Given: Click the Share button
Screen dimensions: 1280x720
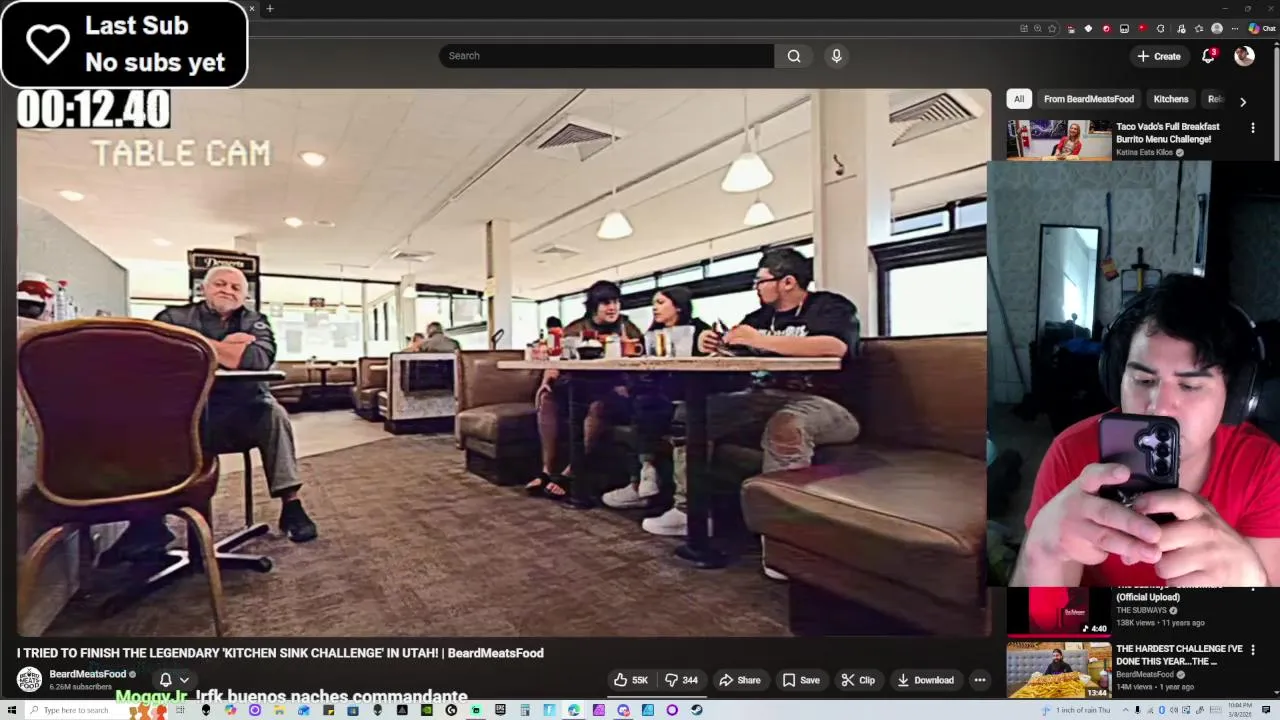Looking at the screenshot, I should (x=740, y=680).
